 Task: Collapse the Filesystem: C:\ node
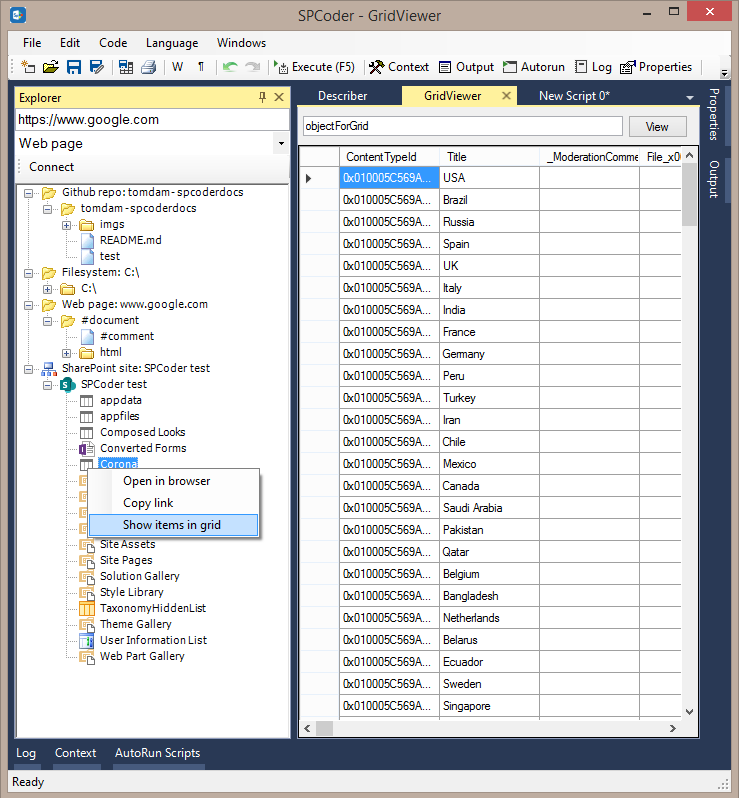click(x=29, y=273)
